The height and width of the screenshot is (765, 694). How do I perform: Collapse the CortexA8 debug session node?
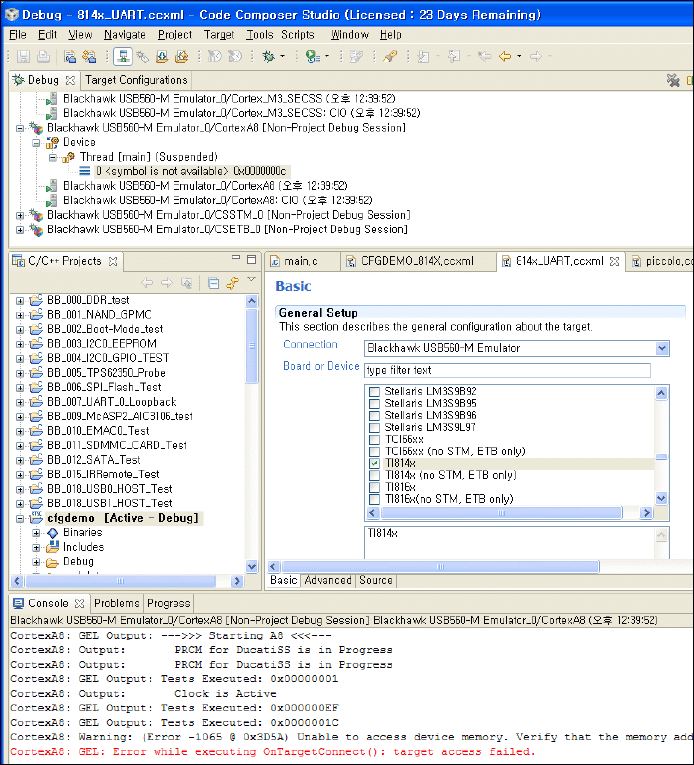[20, 128]
